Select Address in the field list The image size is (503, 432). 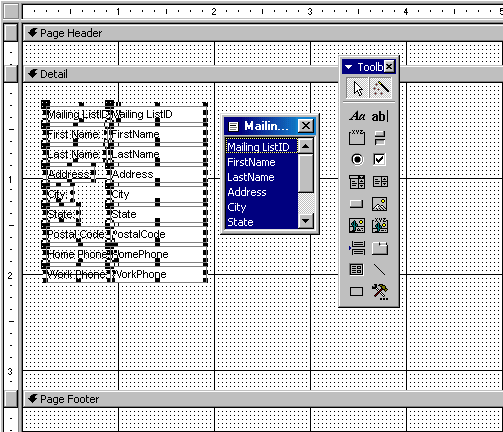(x=261, y=192)
